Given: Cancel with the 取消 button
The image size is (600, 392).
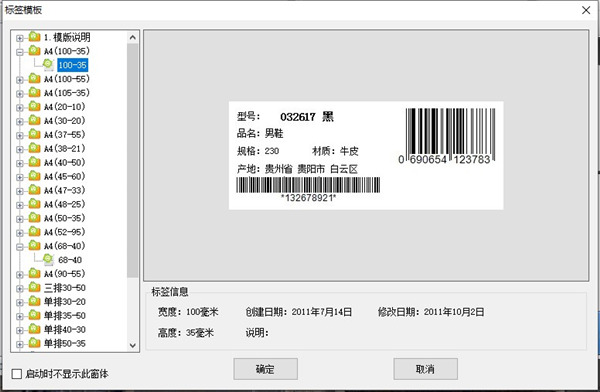Looking at the screenshot, I should click(x=426, y=369).
